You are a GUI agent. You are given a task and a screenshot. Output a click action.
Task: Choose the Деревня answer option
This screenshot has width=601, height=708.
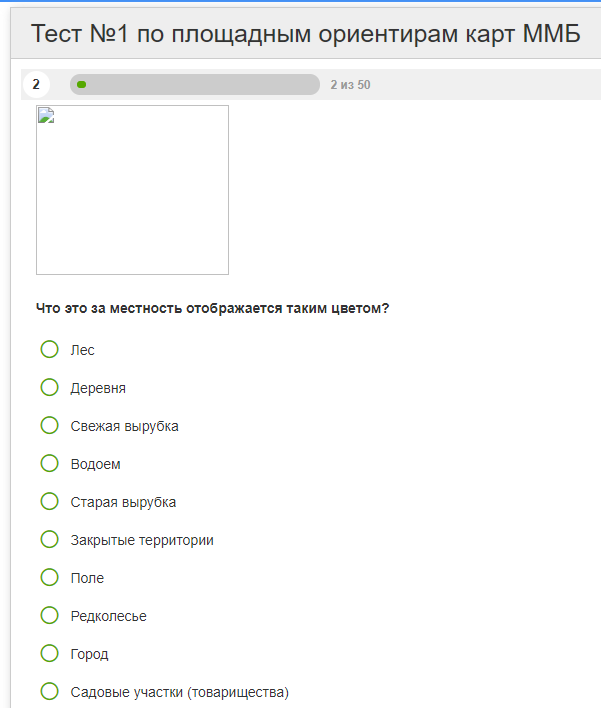(x=49, y=387)
